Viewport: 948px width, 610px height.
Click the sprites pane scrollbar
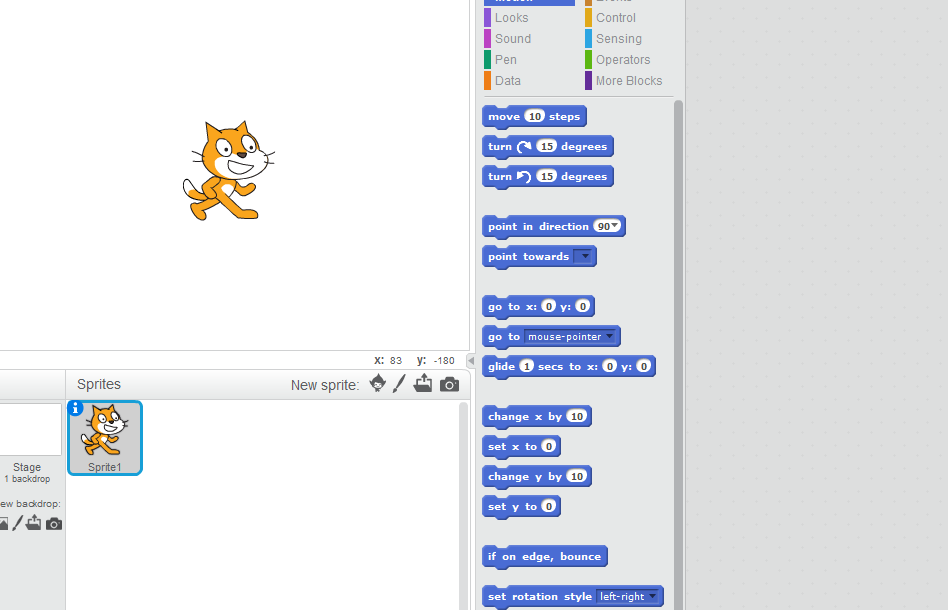click(x=463, y=505)
